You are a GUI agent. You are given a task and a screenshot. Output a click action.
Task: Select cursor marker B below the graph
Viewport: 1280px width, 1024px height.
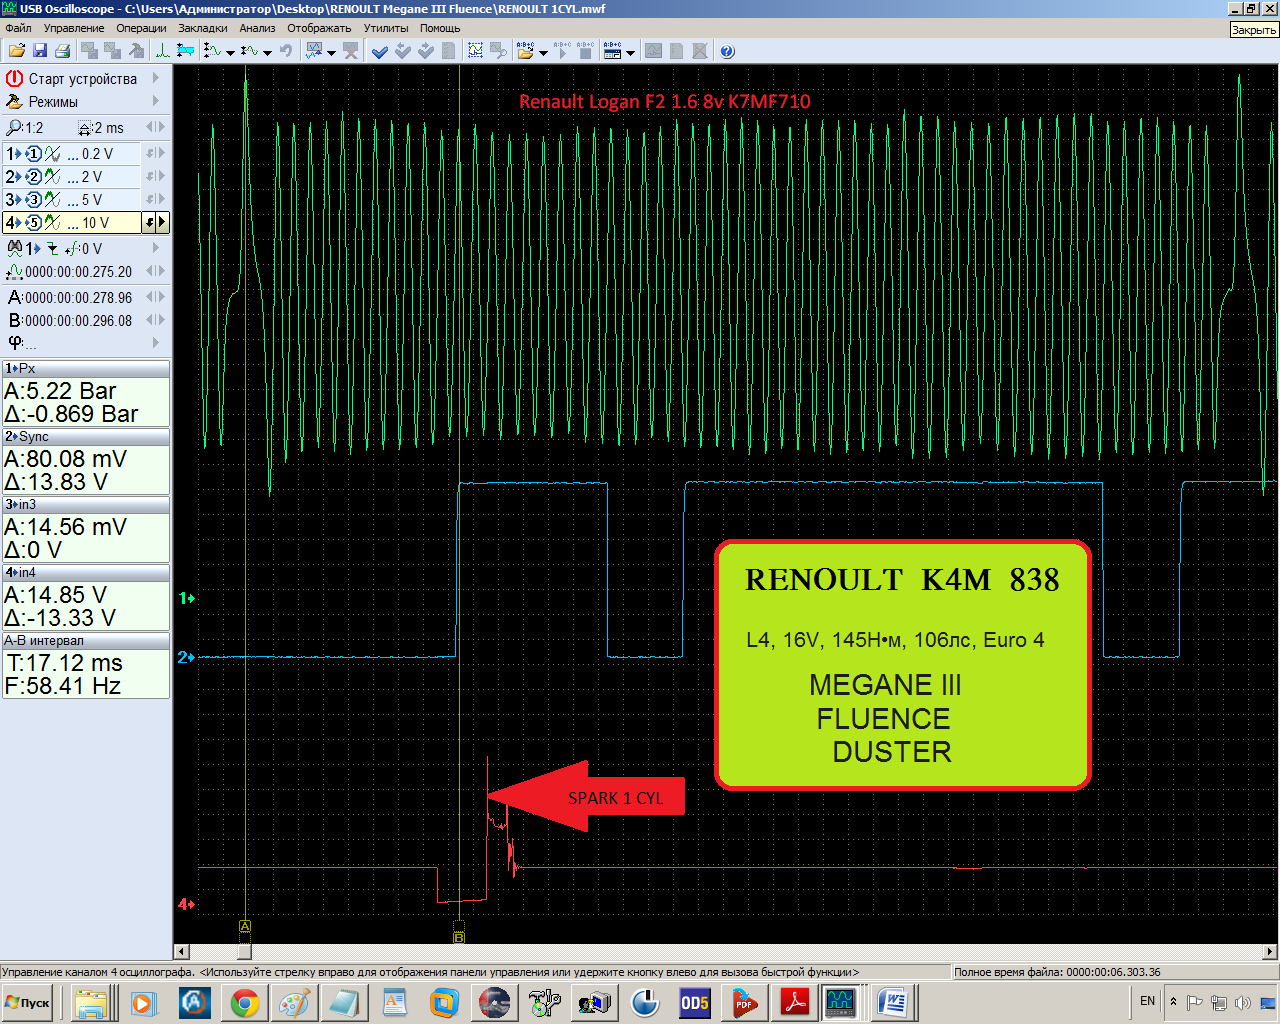coord(459,937)
